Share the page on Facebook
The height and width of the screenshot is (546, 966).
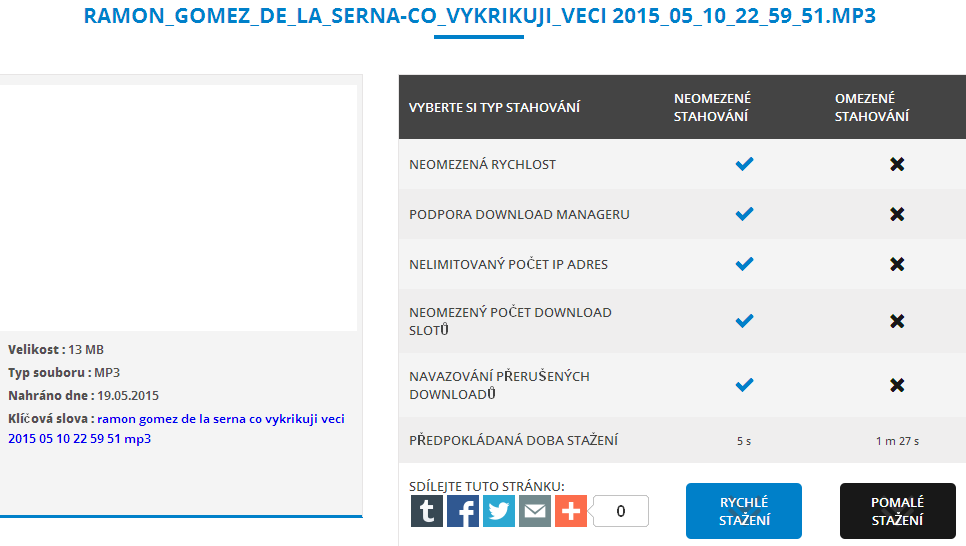coord(463,511)
